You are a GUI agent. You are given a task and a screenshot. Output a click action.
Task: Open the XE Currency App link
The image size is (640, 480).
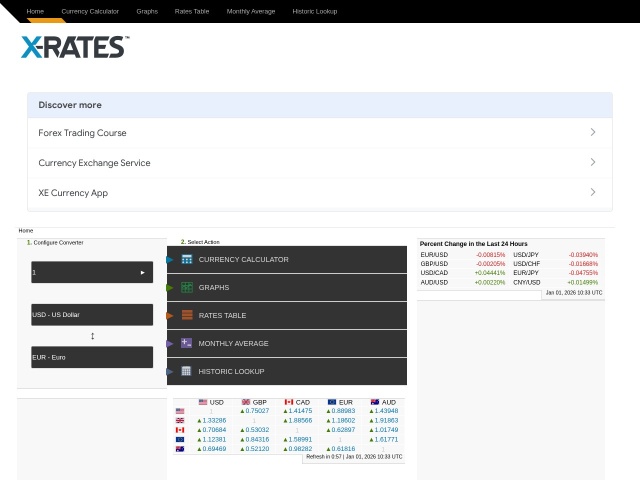[x=73, y=193]
